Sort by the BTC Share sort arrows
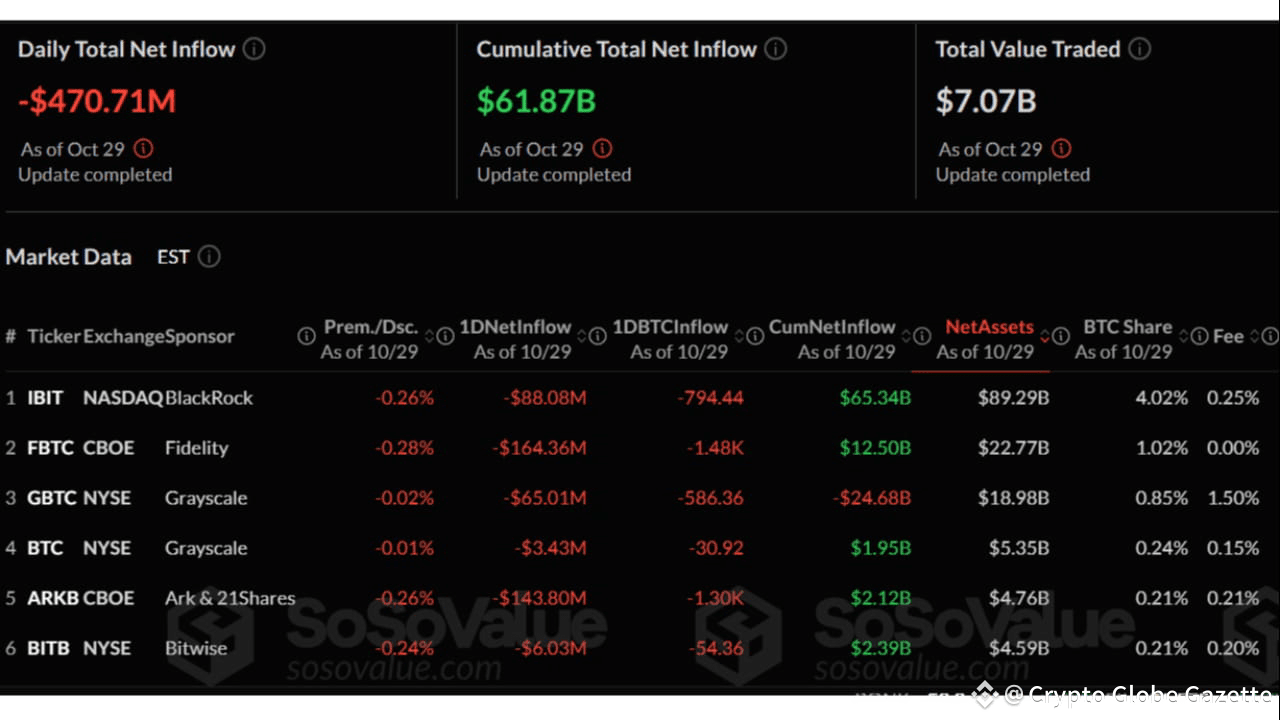1280x720 pixels. point(1183,337)
